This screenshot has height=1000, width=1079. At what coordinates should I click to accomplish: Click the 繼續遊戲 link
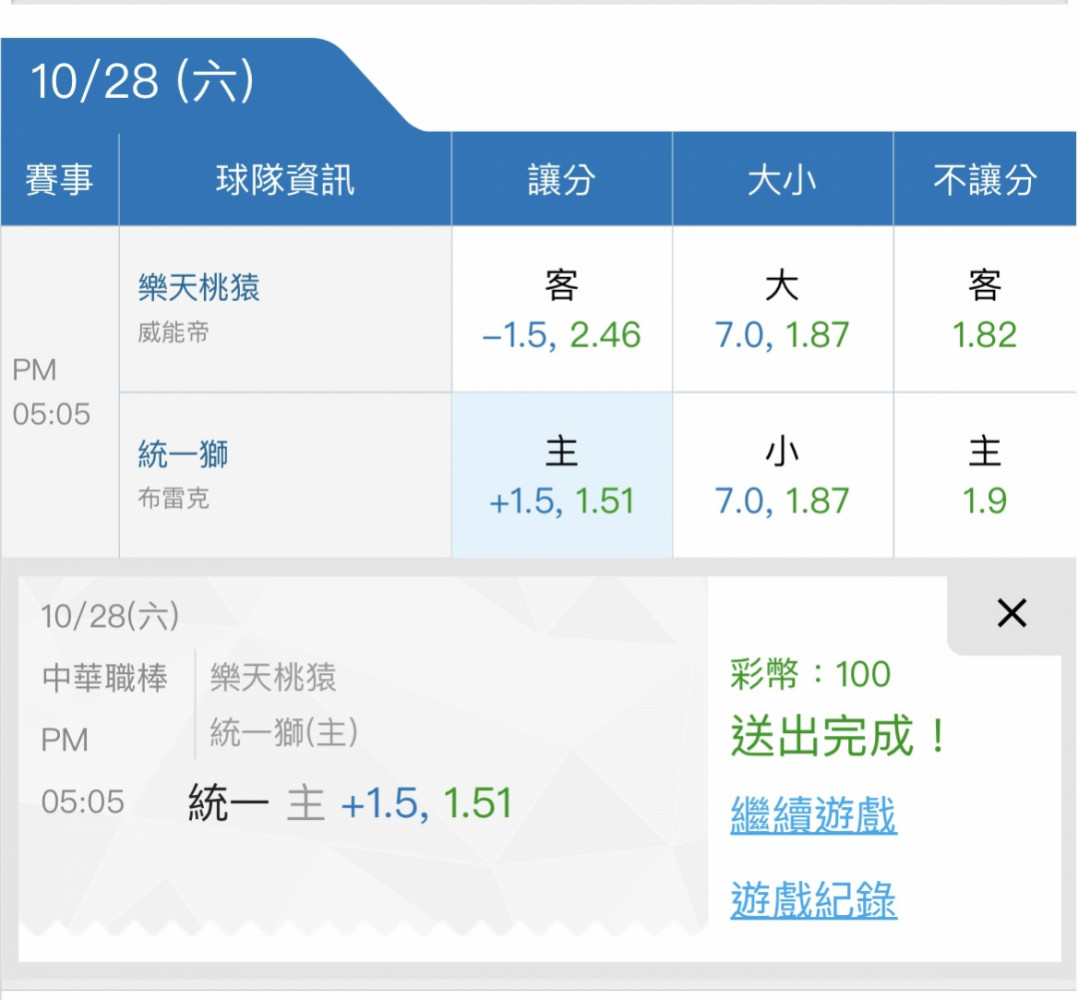(813, 815)
